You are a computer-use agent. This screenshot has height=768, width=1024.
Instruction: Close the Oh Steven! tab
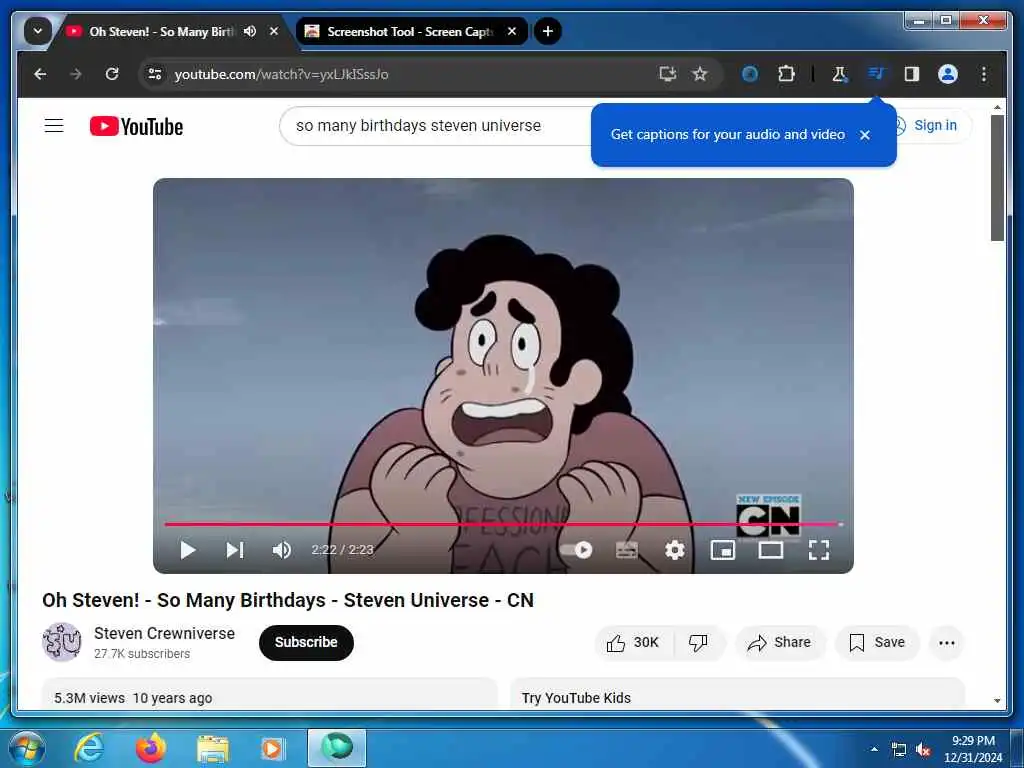tap(274, 31)
